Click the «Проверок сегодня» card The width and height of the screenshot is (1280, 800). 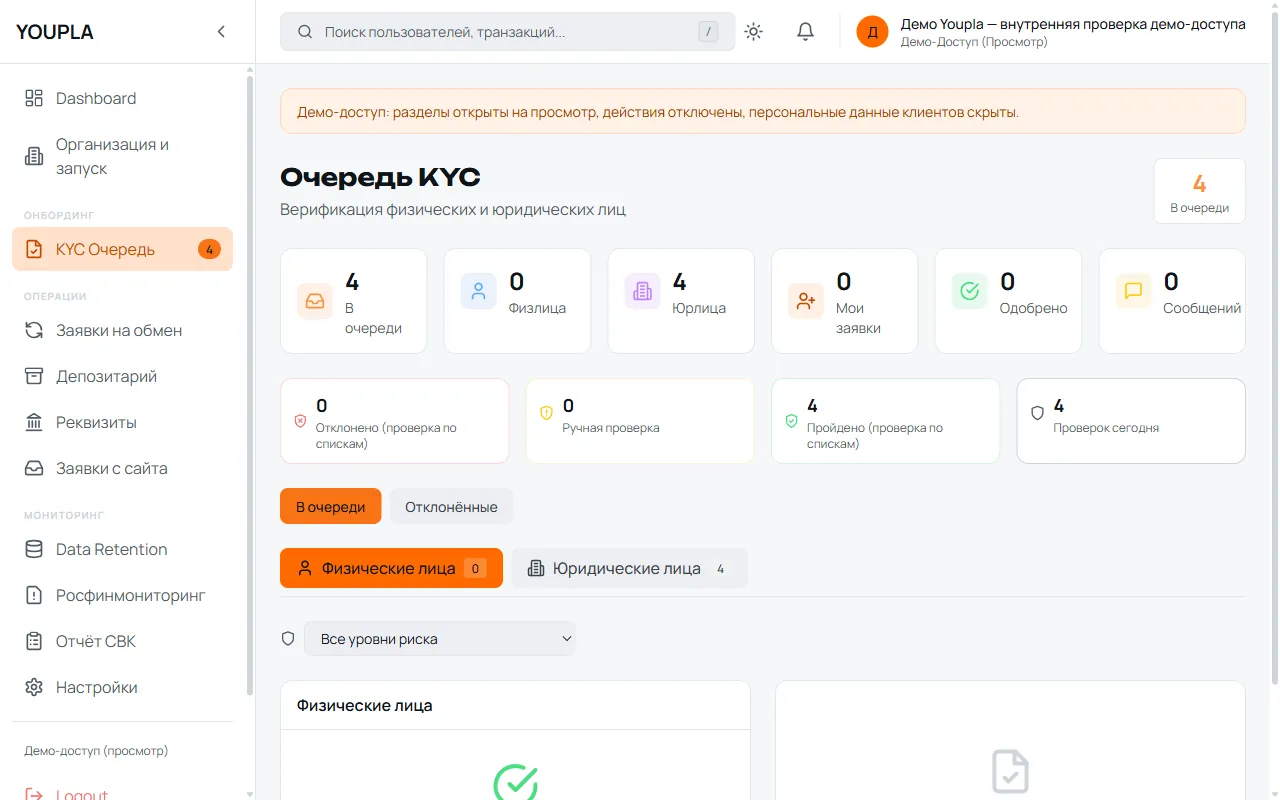[1131, 421]
